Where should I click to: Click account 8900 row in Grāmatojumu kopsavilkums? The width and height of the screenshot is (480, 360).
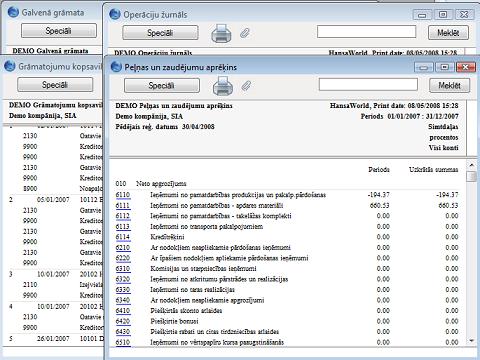coord(30,189)
